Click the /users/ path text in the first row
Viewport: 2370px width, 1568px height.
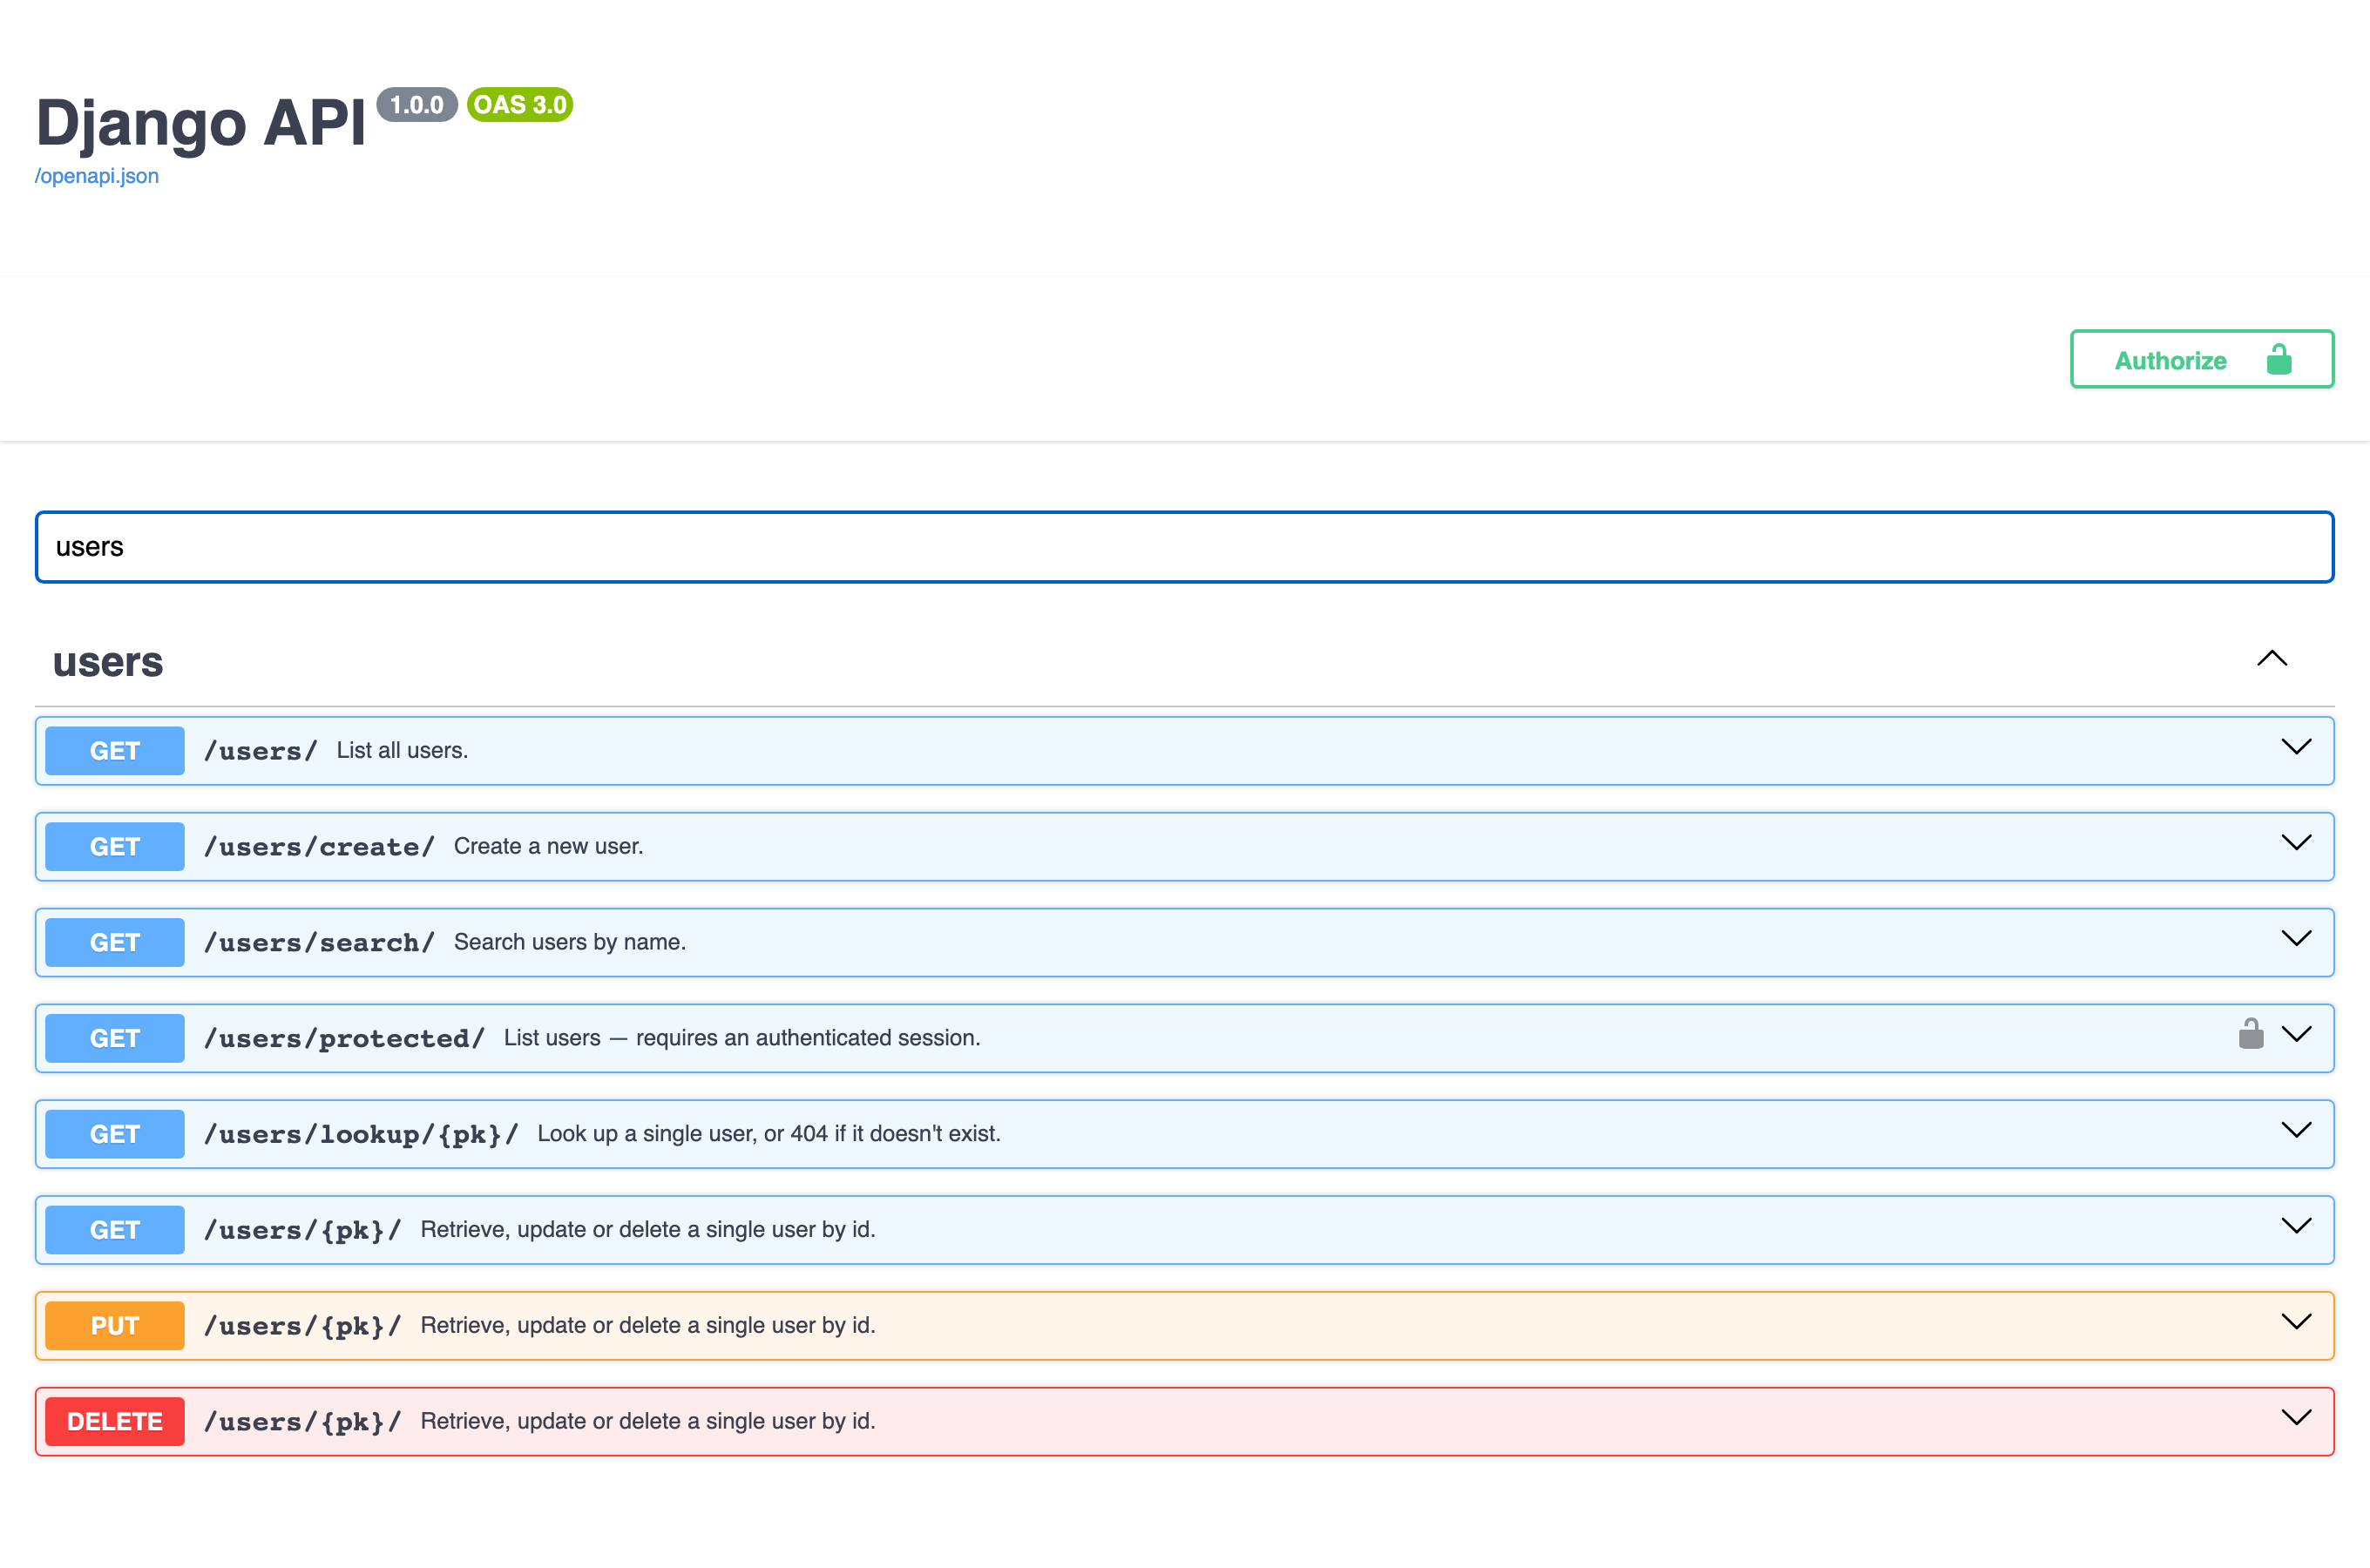coord(261,751)
